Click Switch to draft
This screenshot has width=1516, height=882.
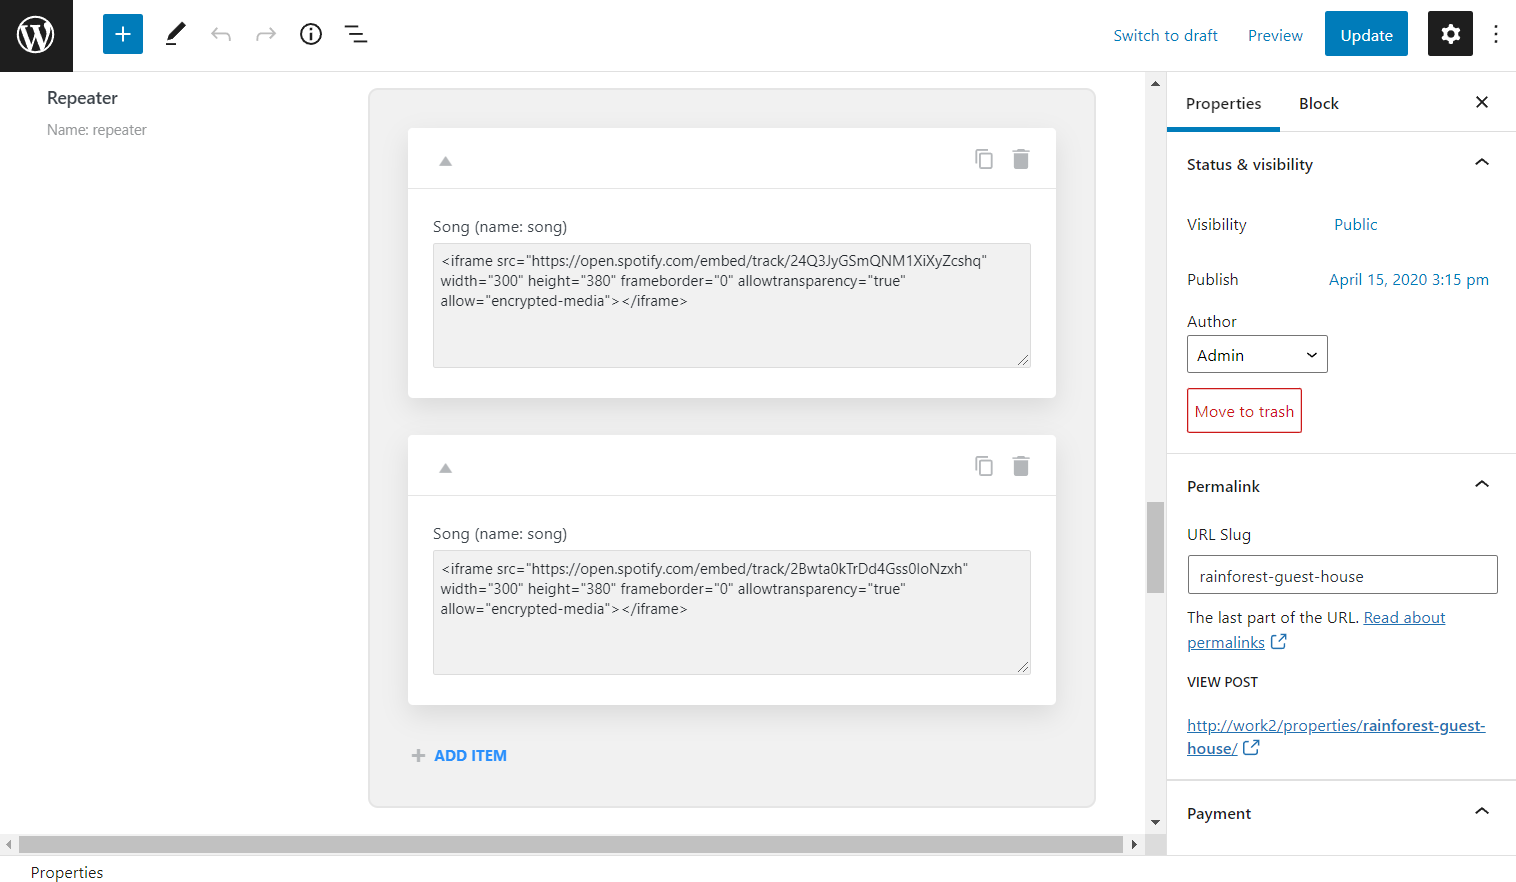click(x=1165, y=35)
